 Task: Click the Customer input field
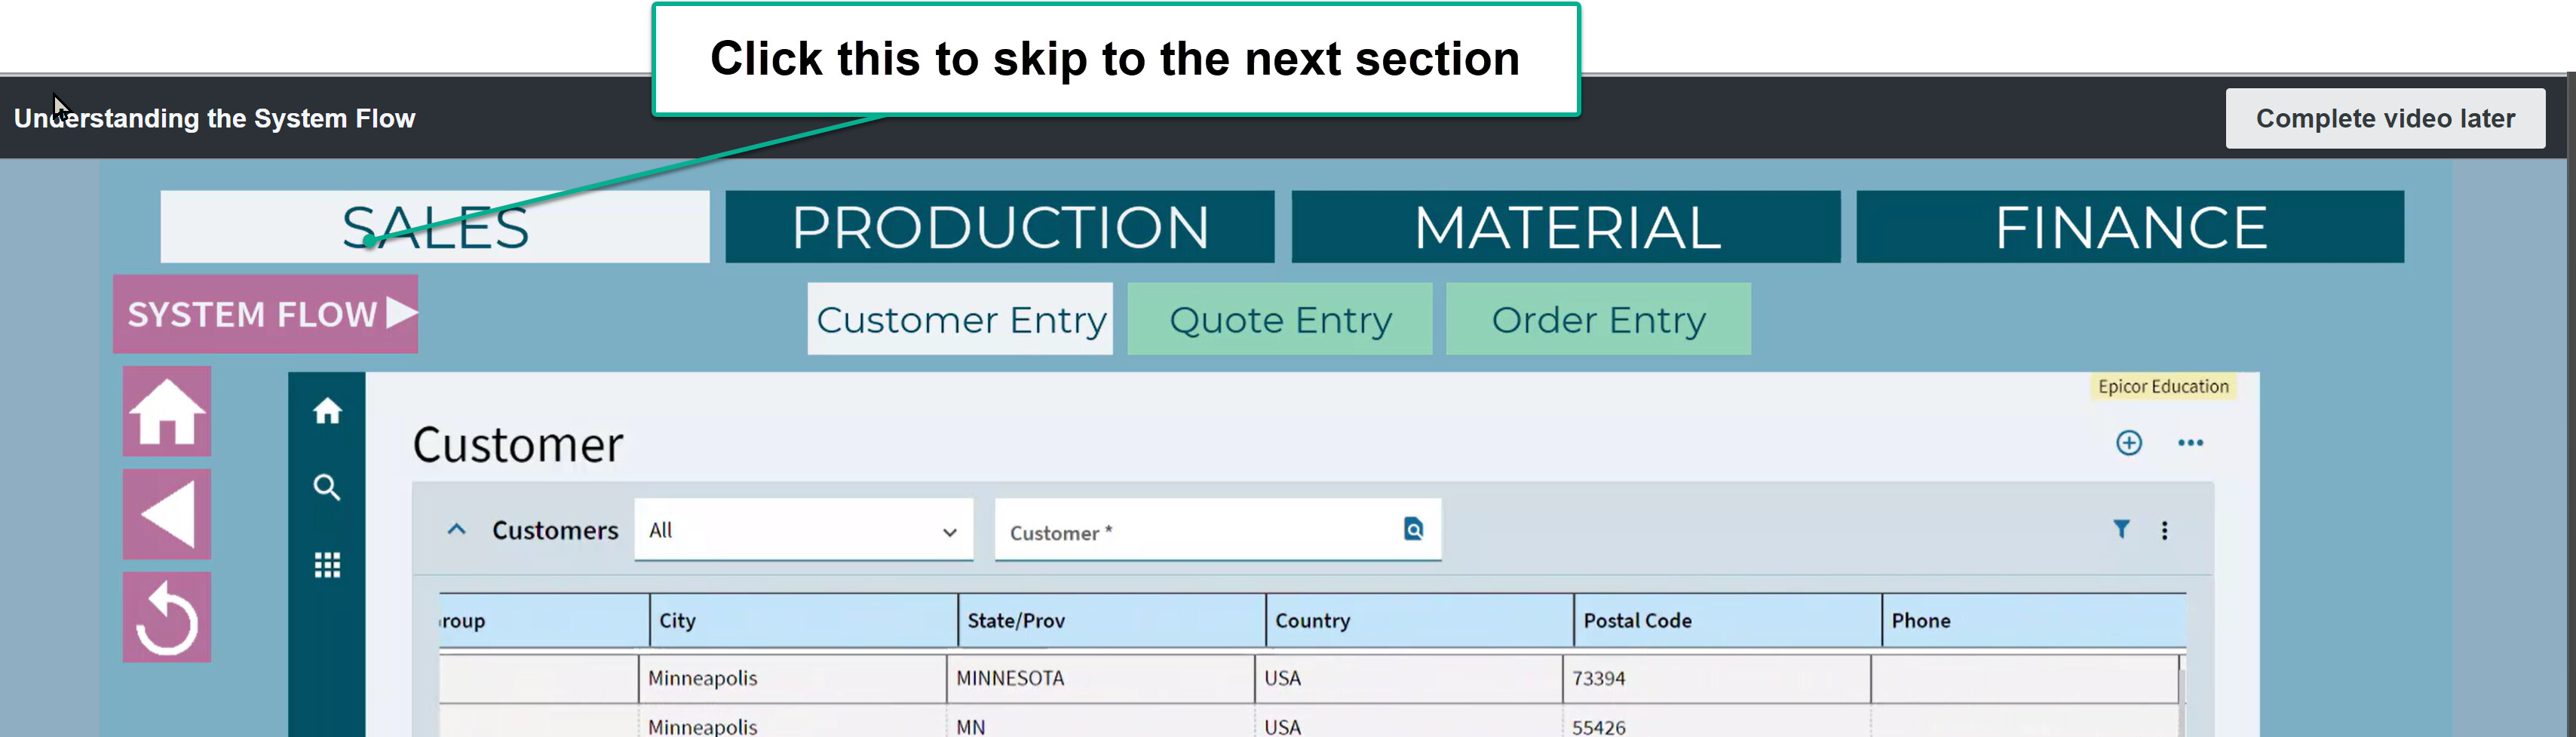point(1218,530)
